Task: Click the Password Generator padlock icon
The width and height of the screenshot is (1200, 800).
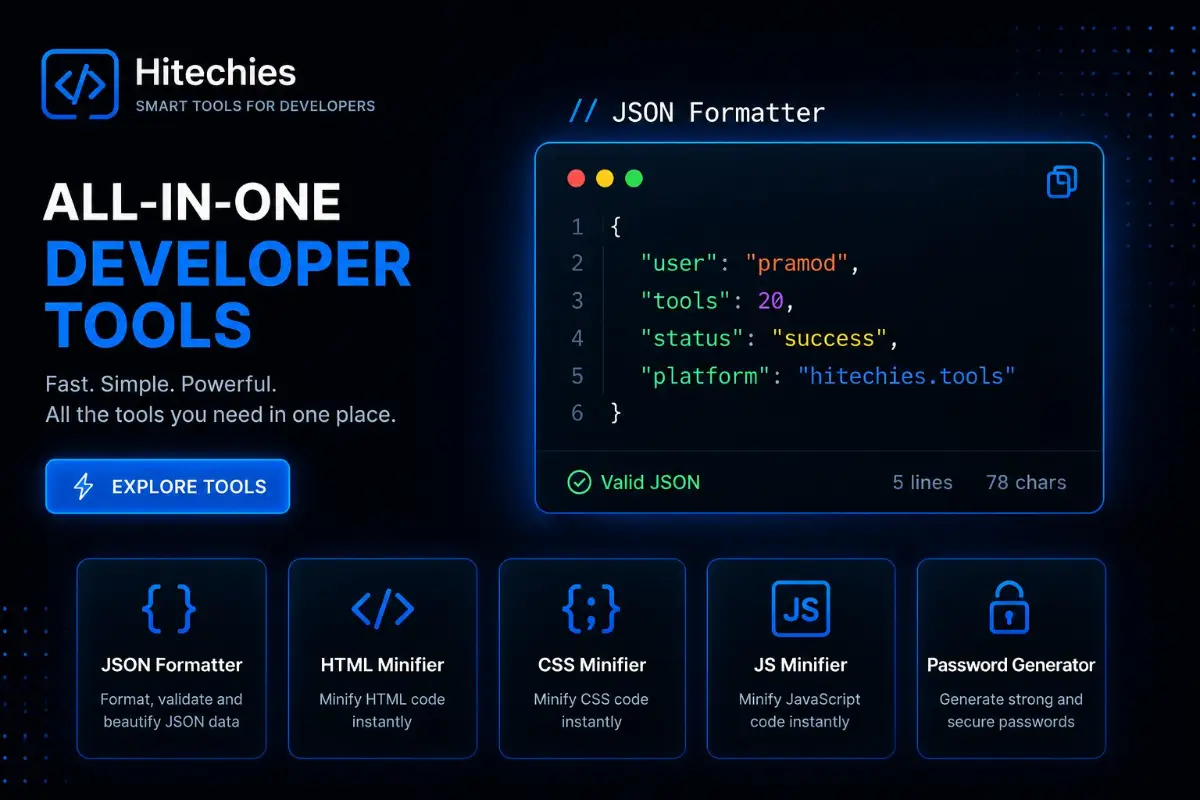Action: click(x=1009, y=607)
